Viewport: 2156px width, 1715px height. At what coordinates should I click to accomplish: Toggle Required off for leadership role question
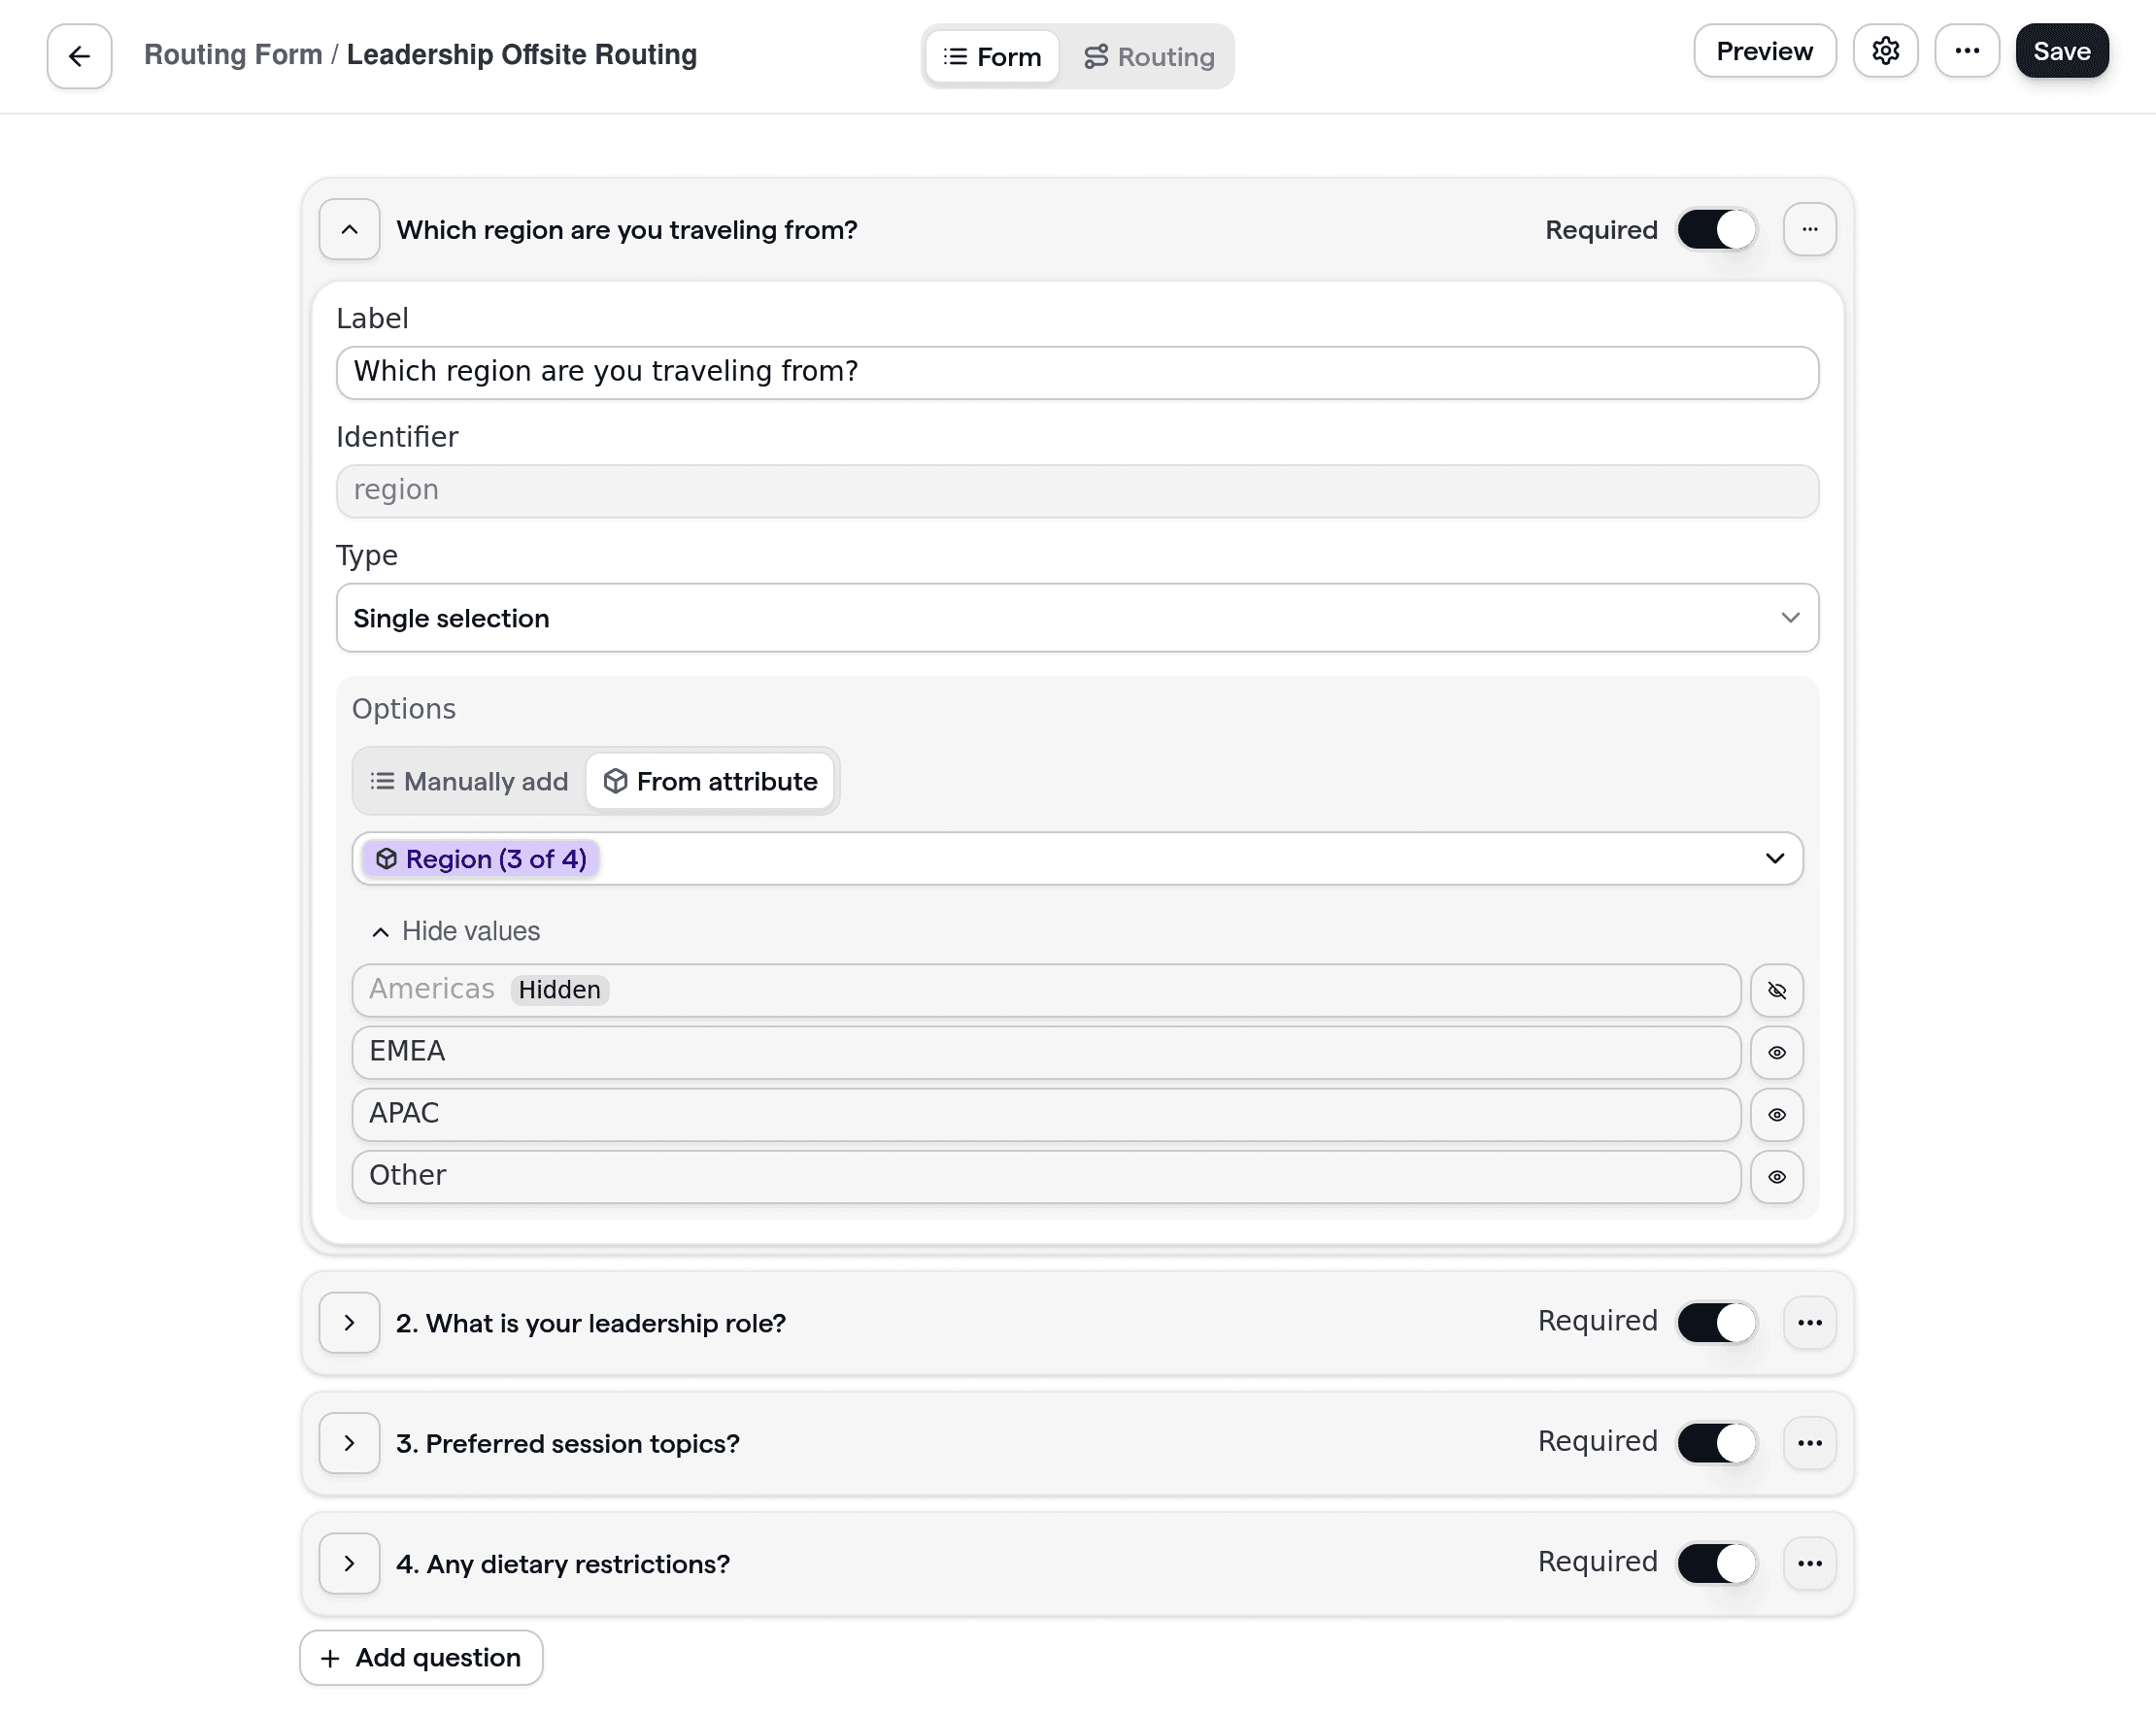click(x=1716, y=1322)
